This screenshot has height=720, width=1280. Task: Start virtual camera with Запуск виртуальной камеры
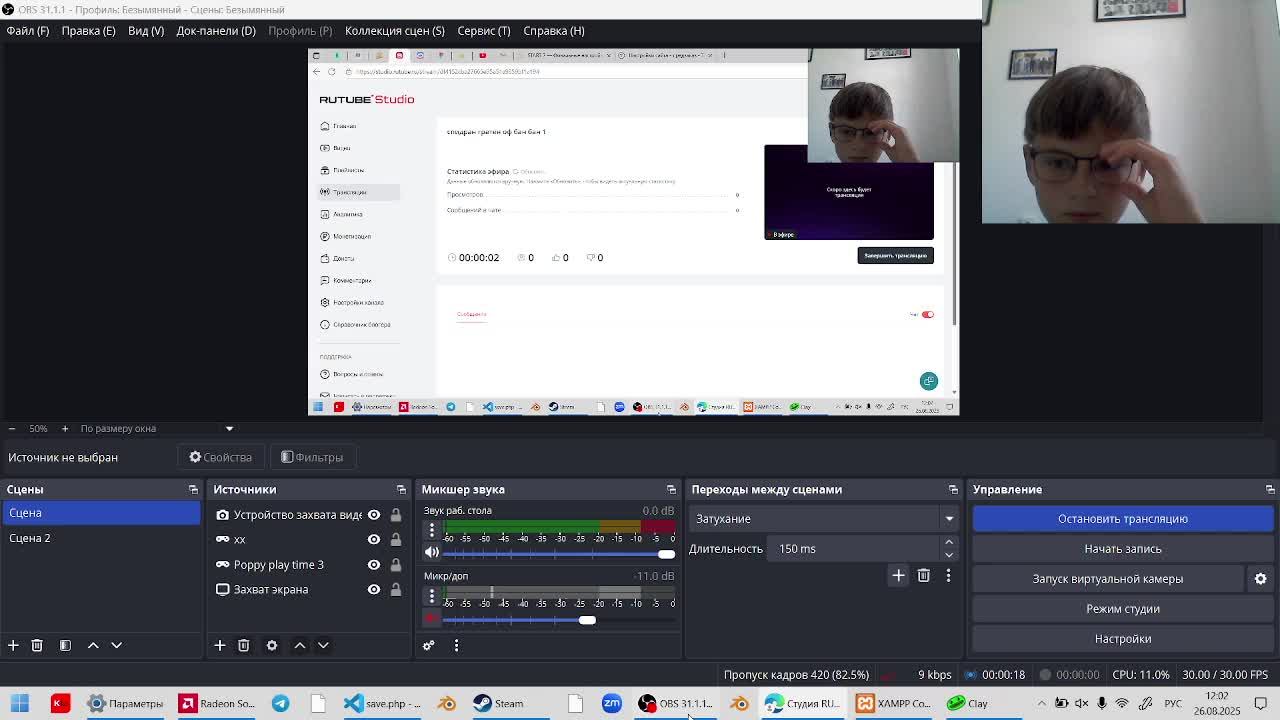[1108, 579]
